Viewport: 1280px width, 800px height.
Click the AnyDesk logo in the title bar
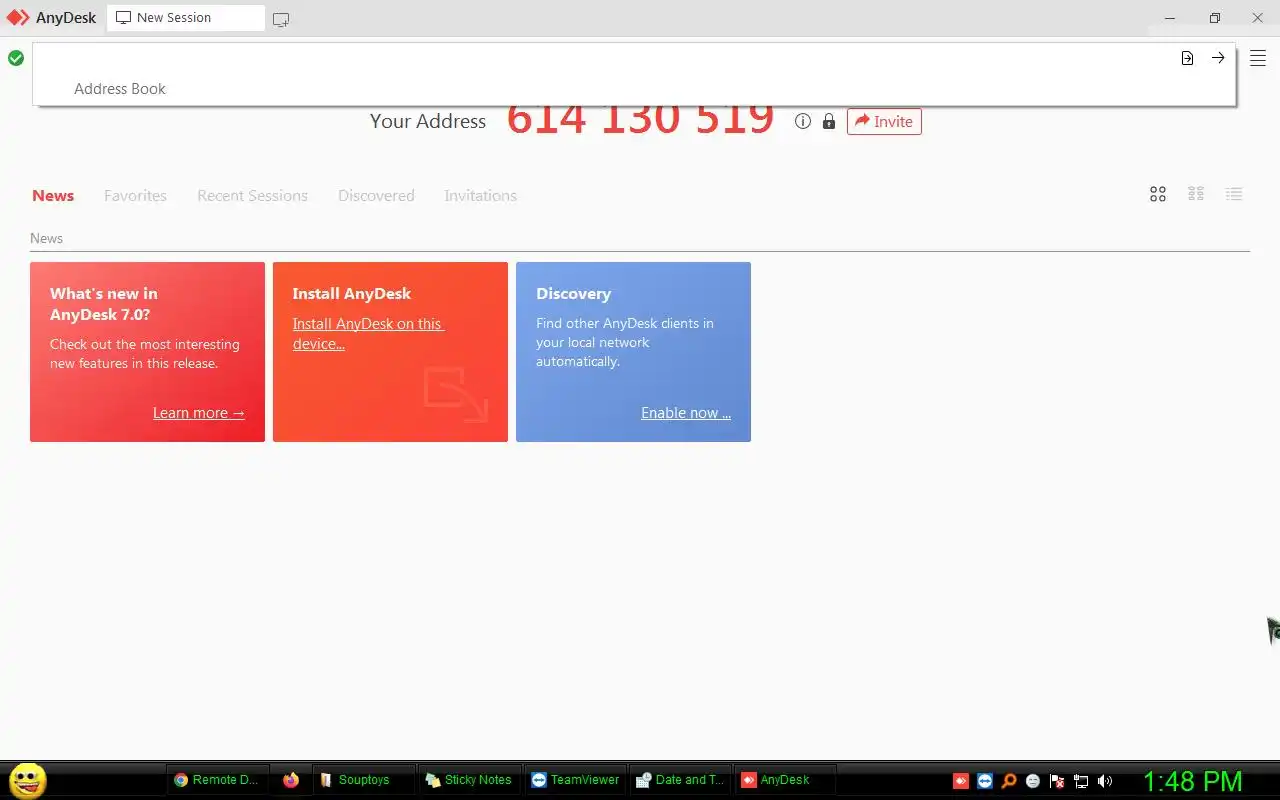18,18
